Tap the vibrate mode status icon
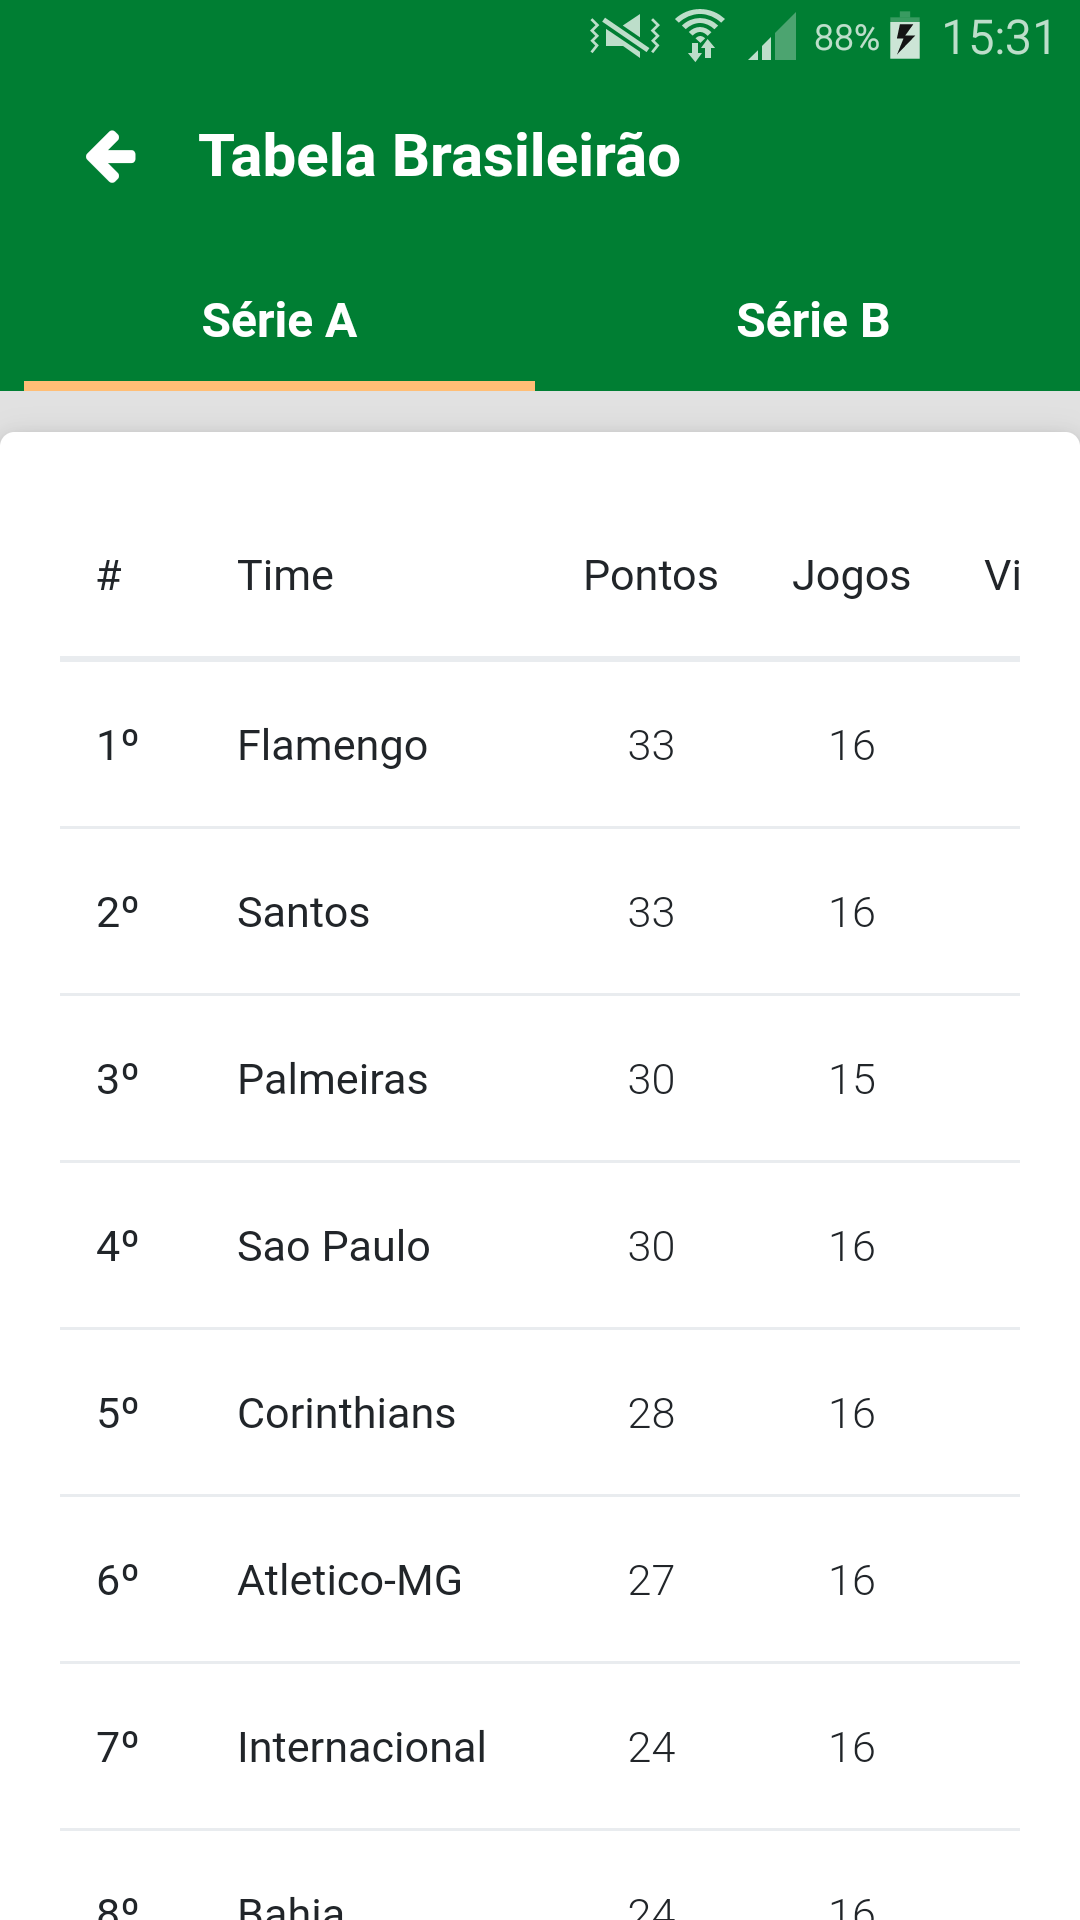 [x=625, y=37]
